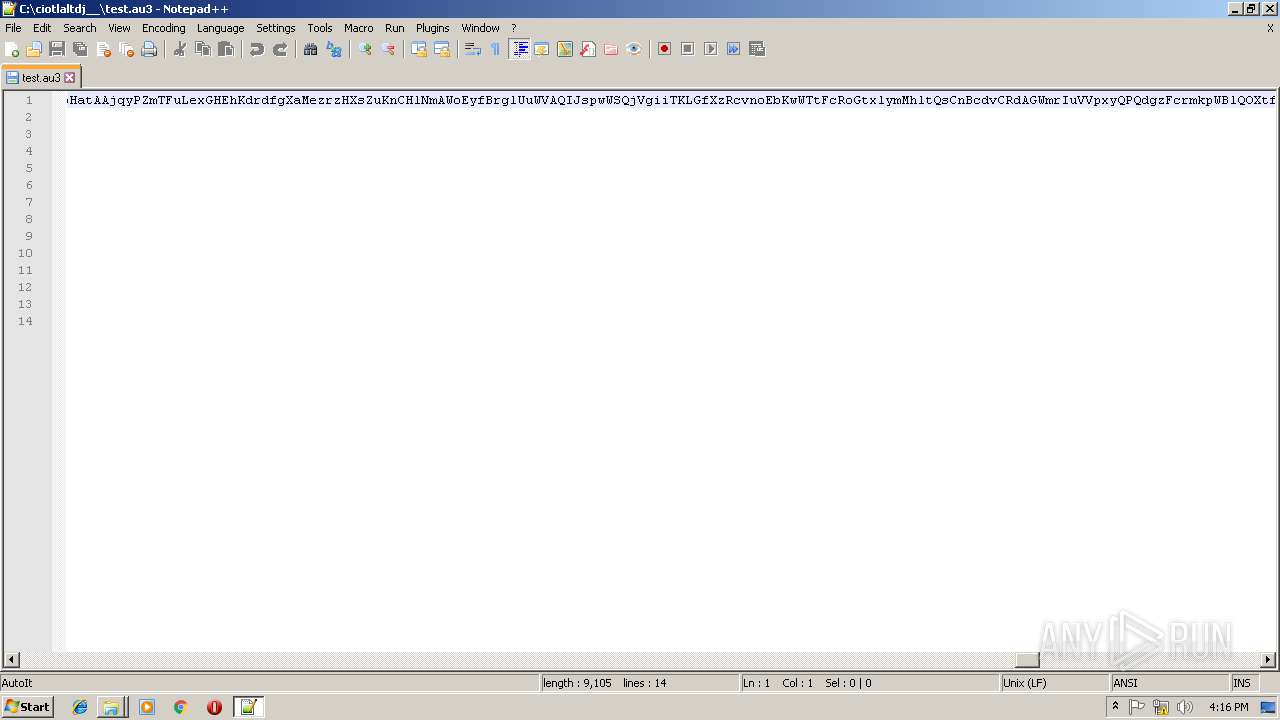This screenshot has height=720, width=1280.
Task: Cut selection with the scissors icon
Action: [180, 49]
